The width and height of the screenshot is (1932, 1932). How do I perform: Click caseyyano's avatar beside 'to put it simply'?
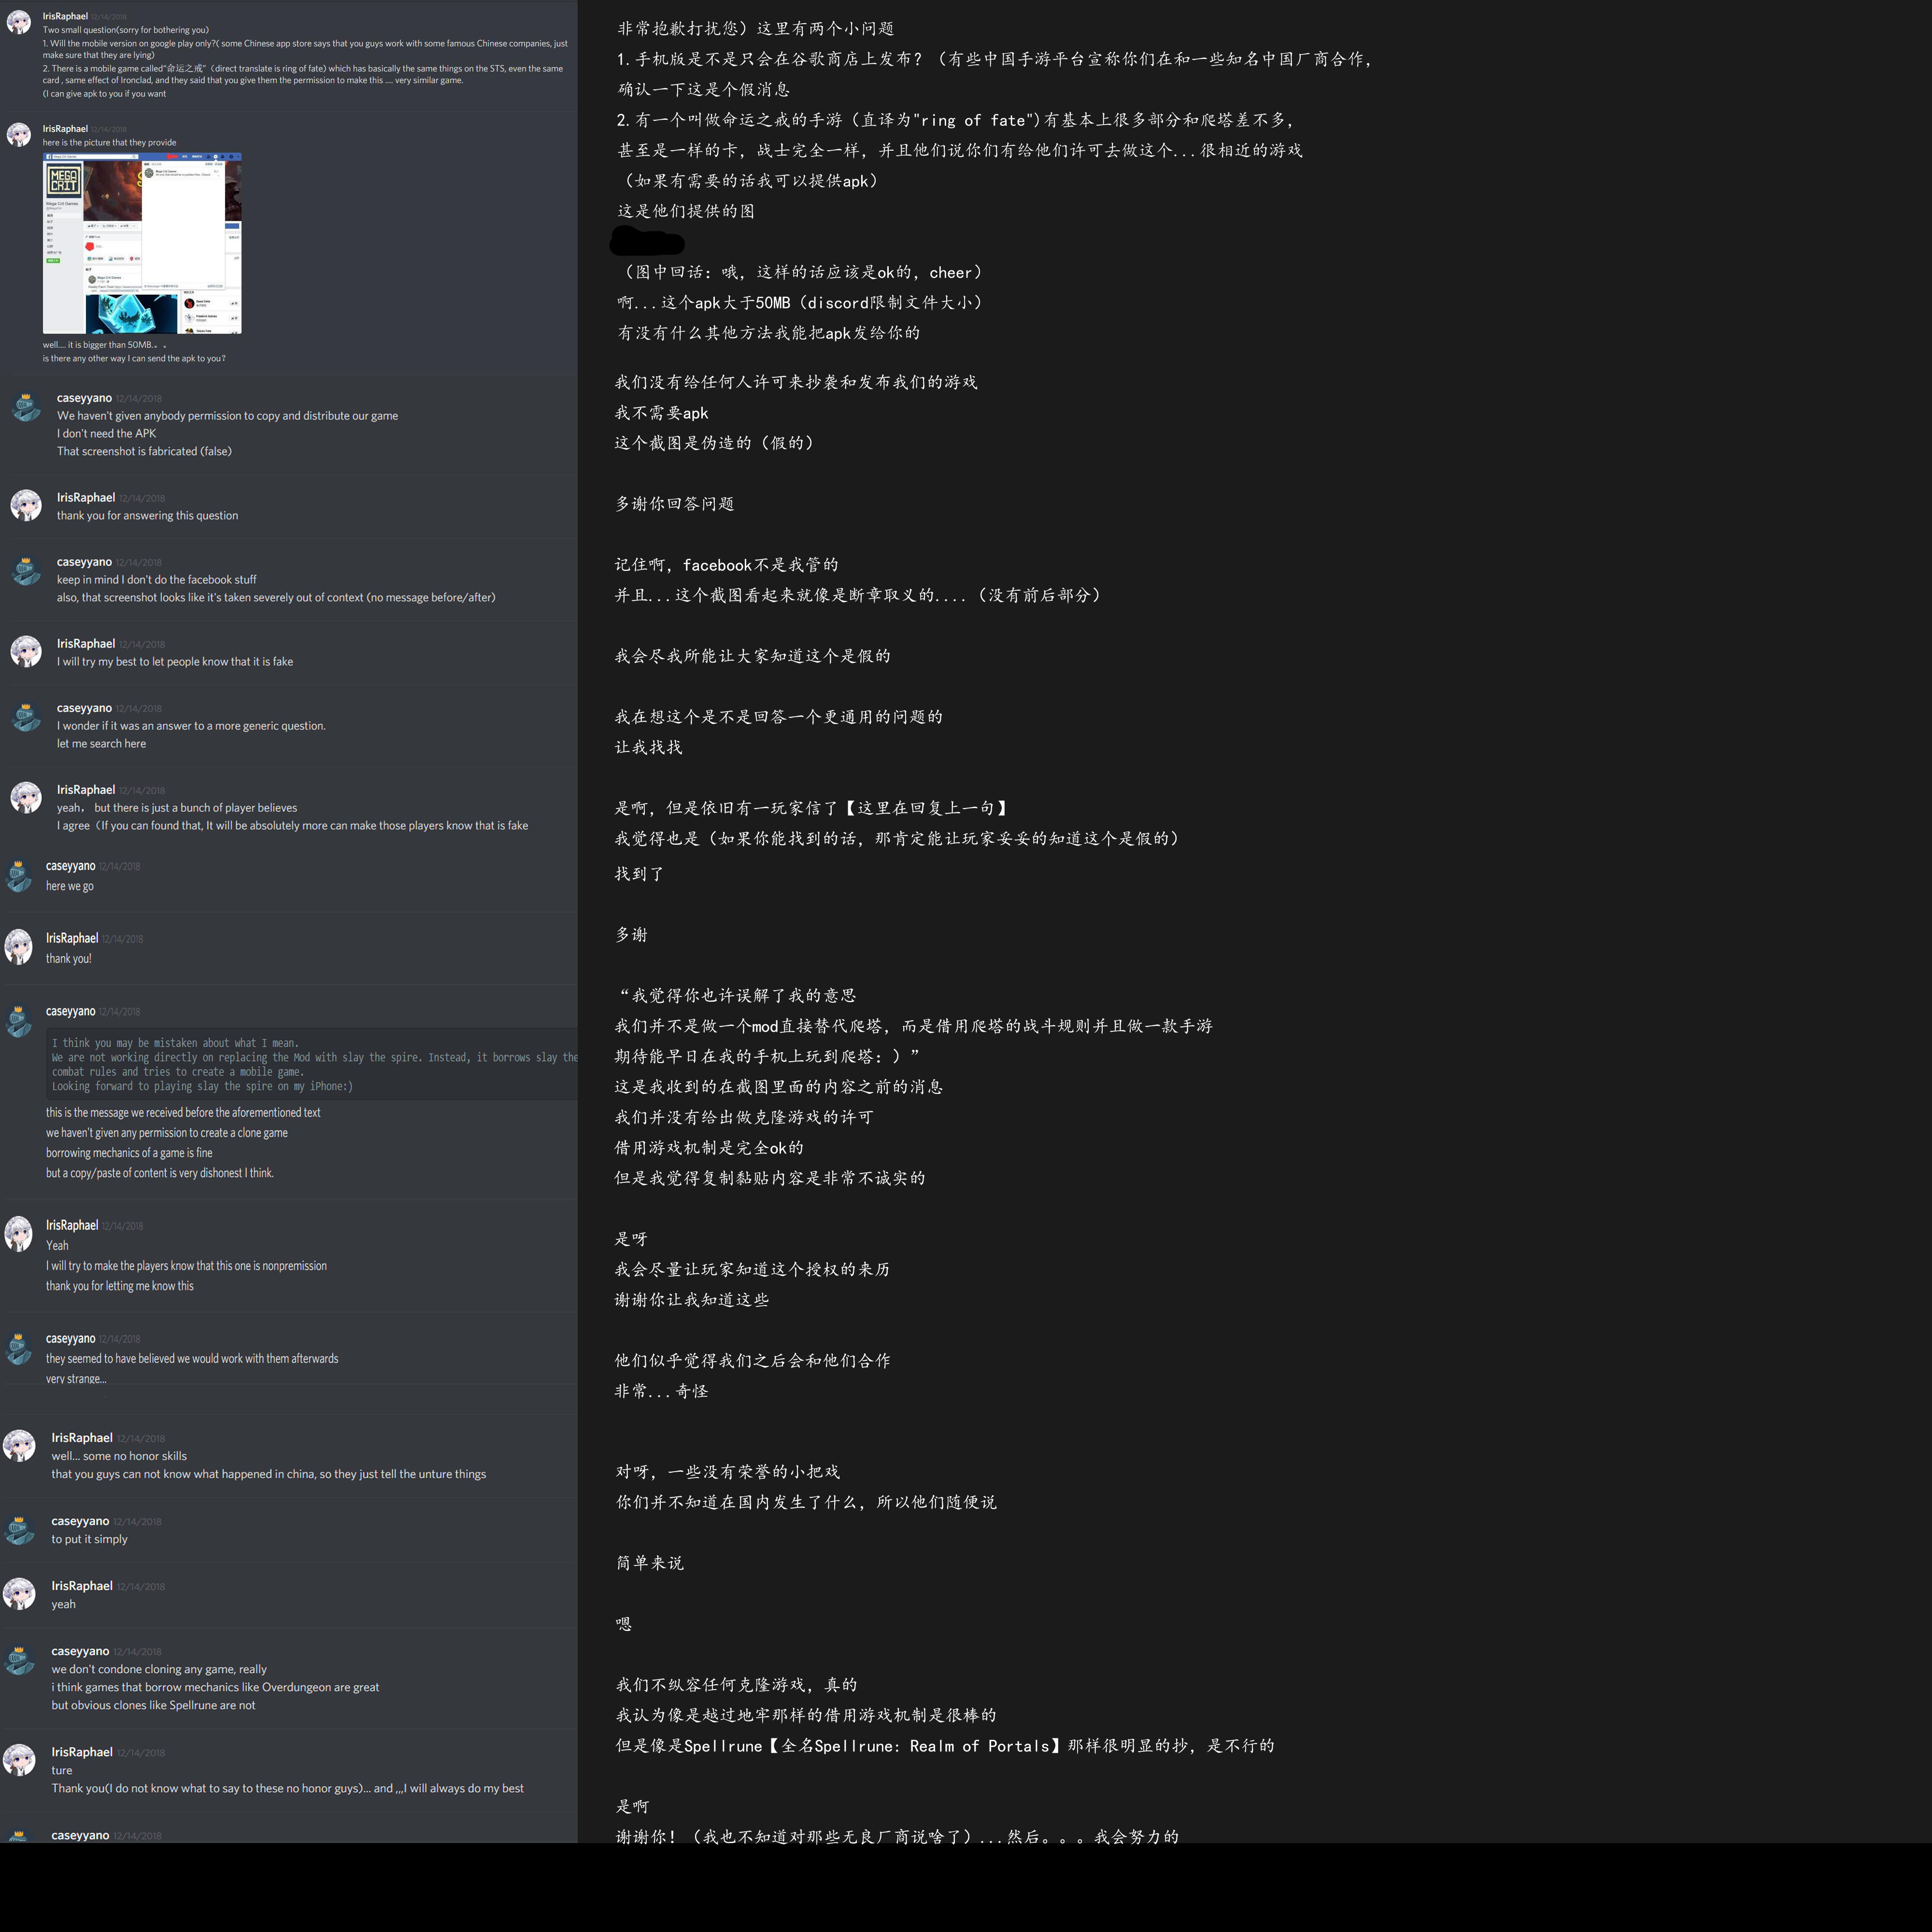[x=19, y=1528]
